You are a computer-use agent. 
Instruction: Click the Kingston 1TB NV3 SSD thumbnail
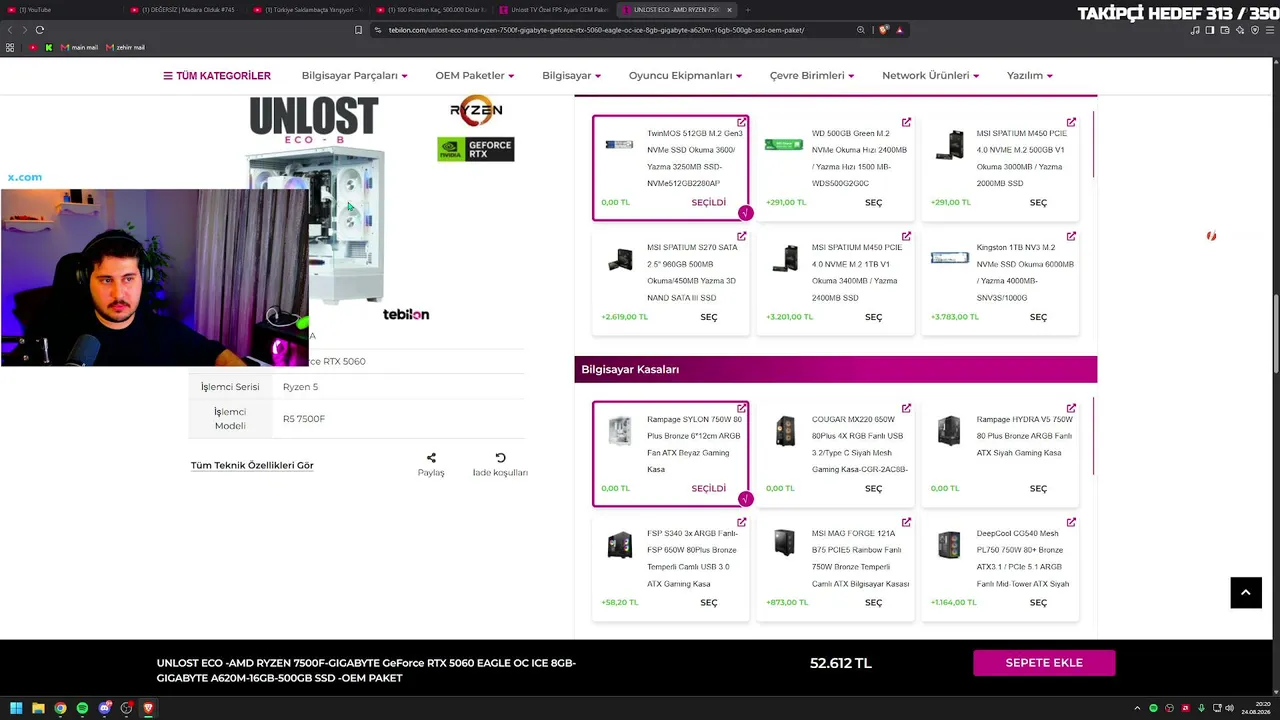click(x=949, y=258)
